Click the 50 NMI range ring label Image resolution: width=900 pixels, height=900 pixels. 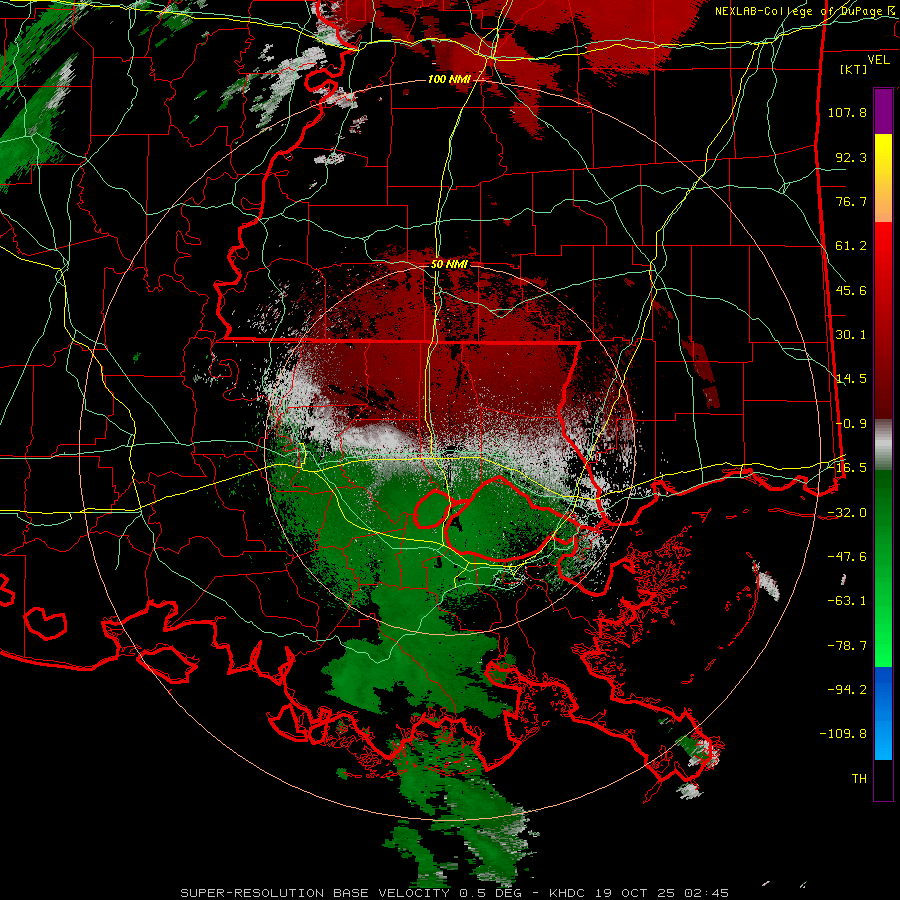tap(449, 265)
